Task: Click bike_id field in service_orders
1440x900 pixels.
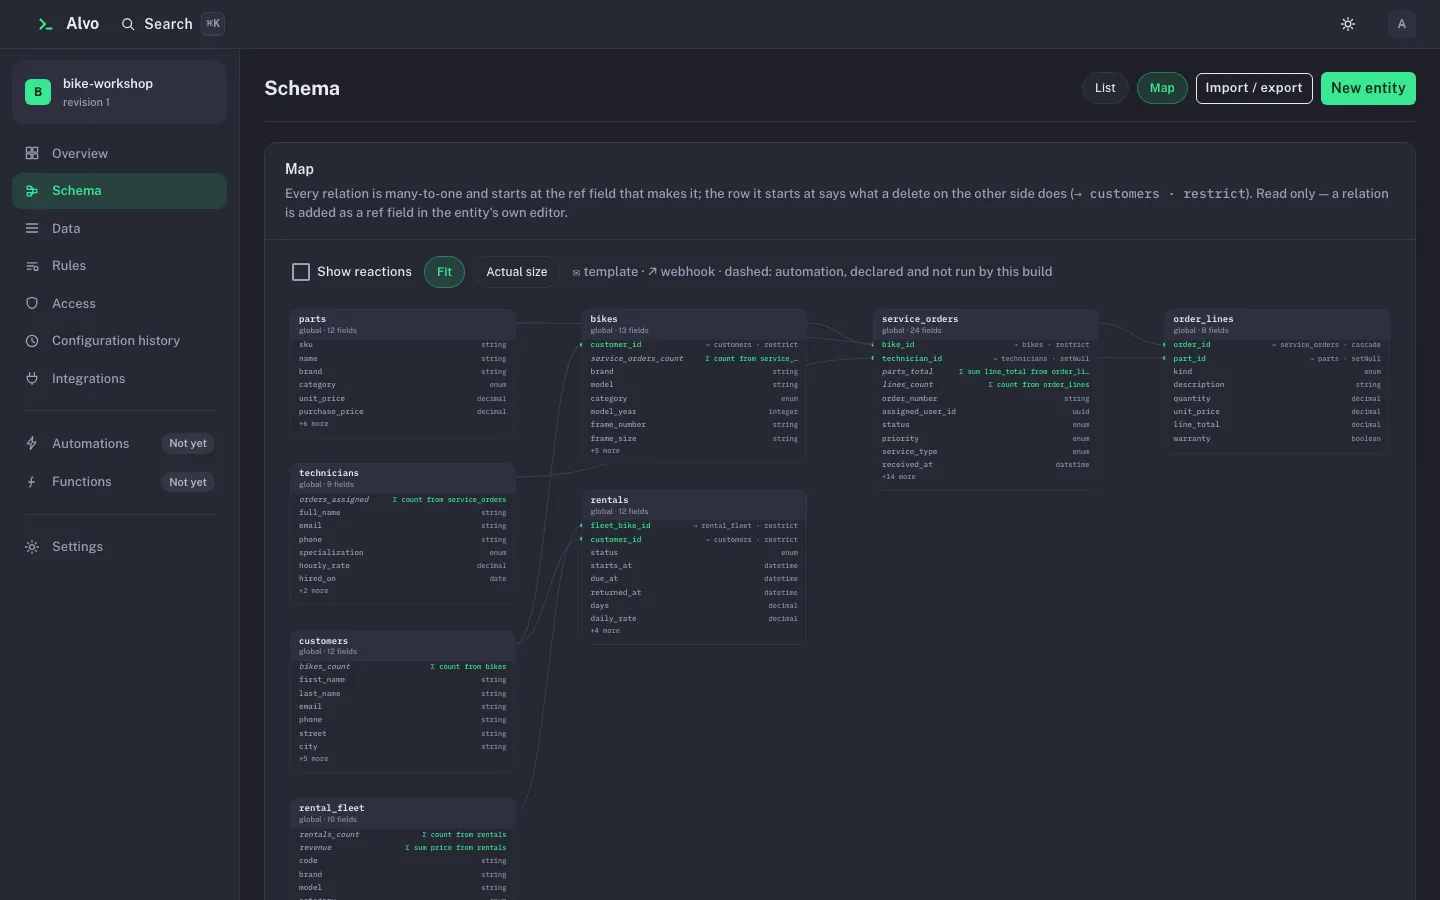Action: 986,345
